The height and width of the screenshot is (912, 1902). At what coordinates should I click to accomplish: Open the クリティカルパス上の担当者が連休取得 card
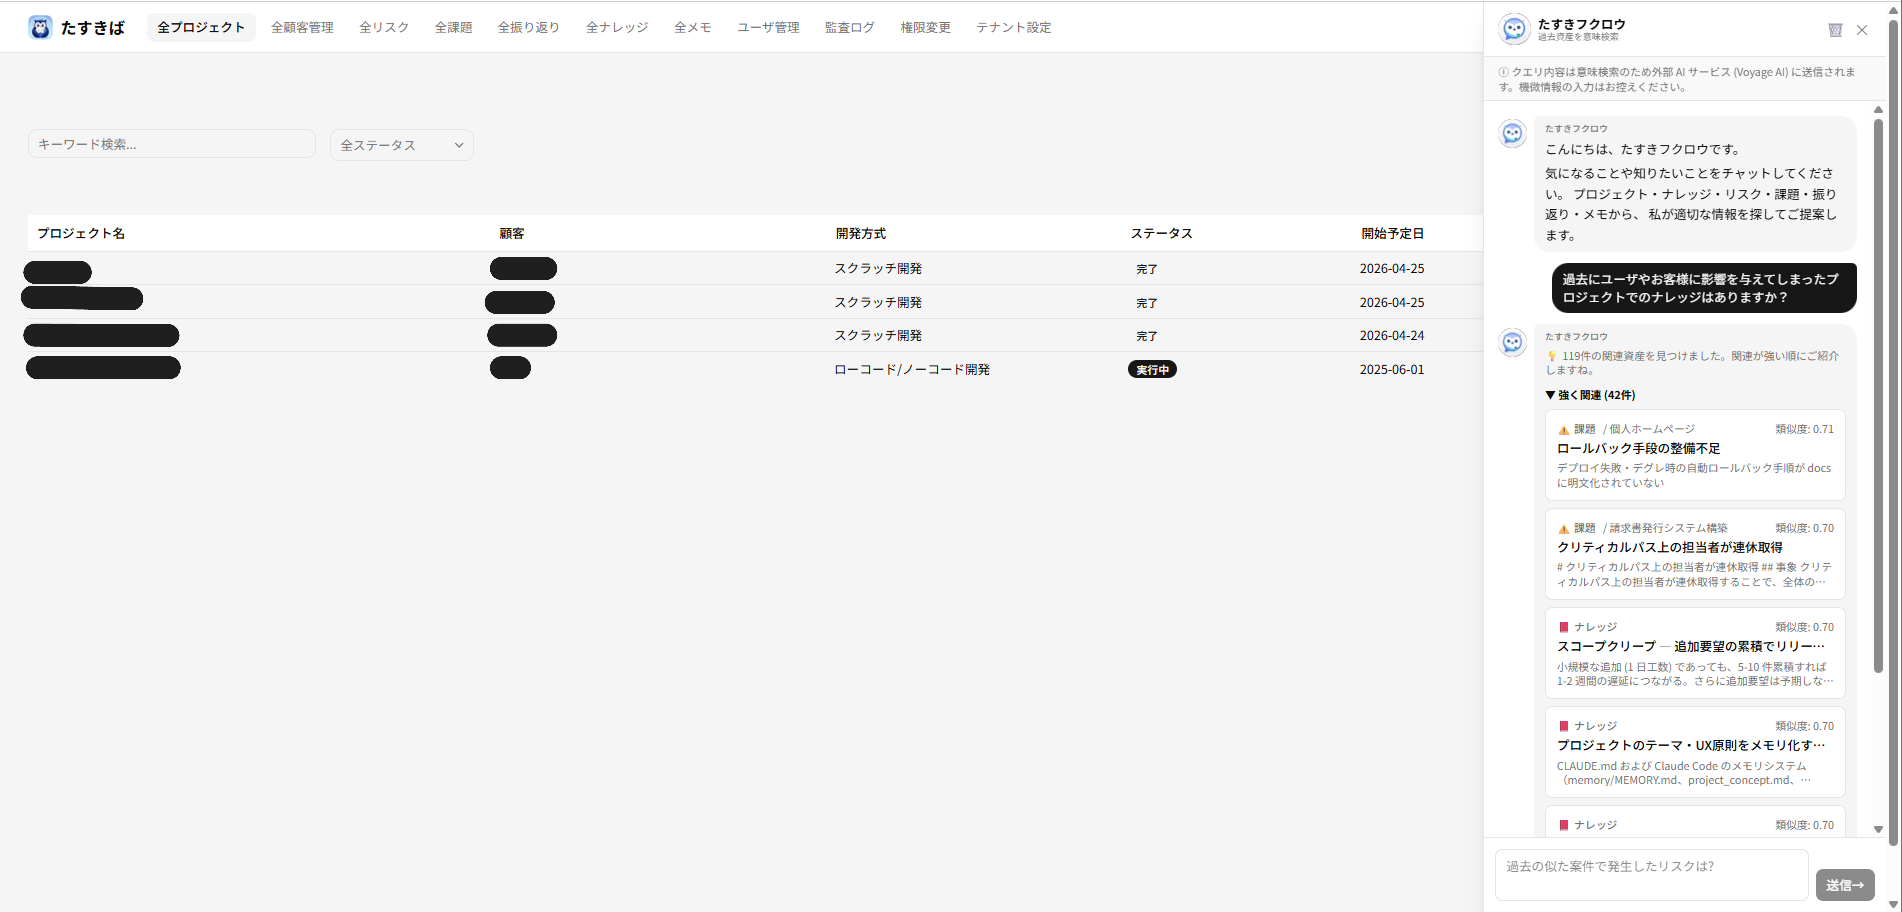1695,554
